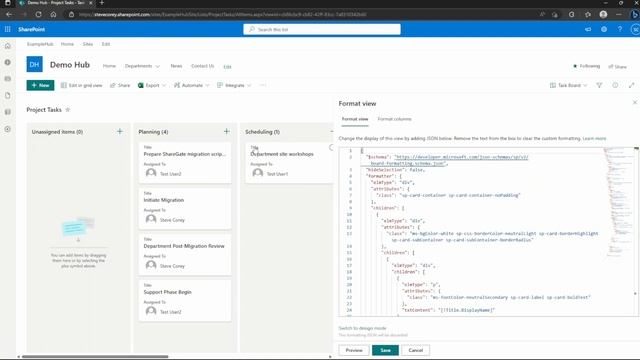
Task: Toggle Following star for Demo Hub
Action: click(575, 66)
